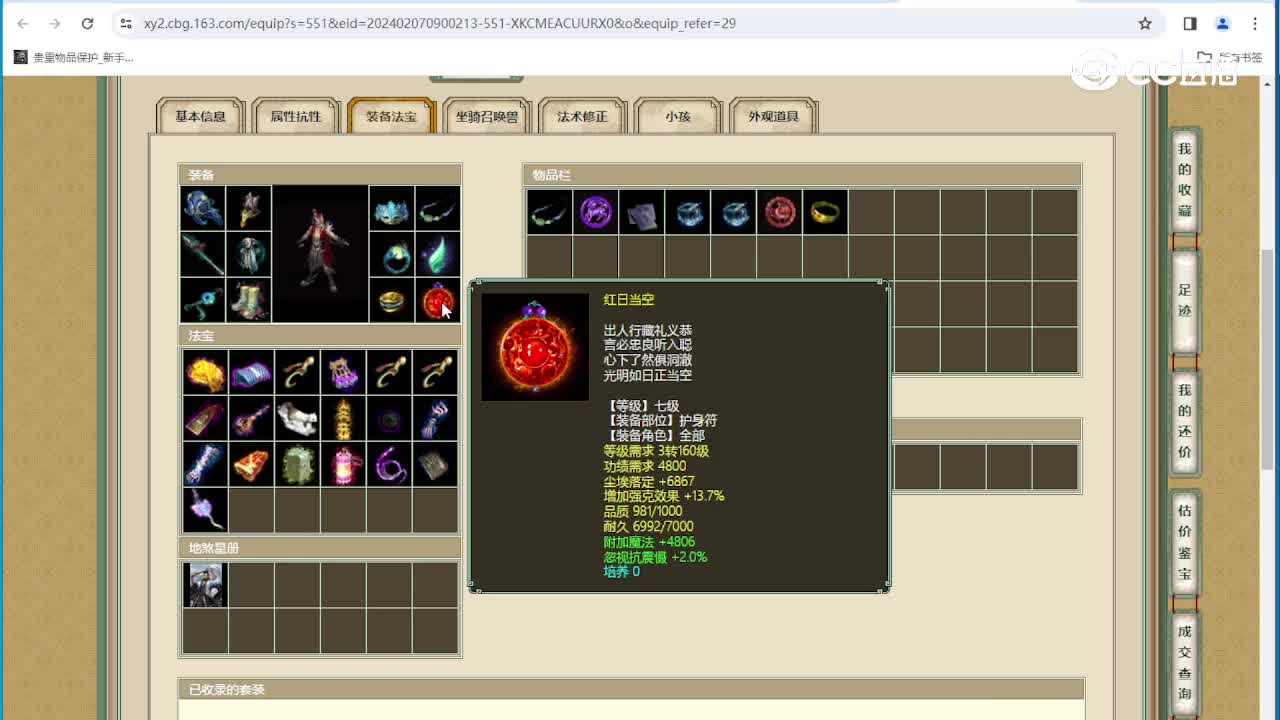The width and height of the screenshot is (1280, 720).
Task: Select the boots icon in equipment panel
Action: 249,300
